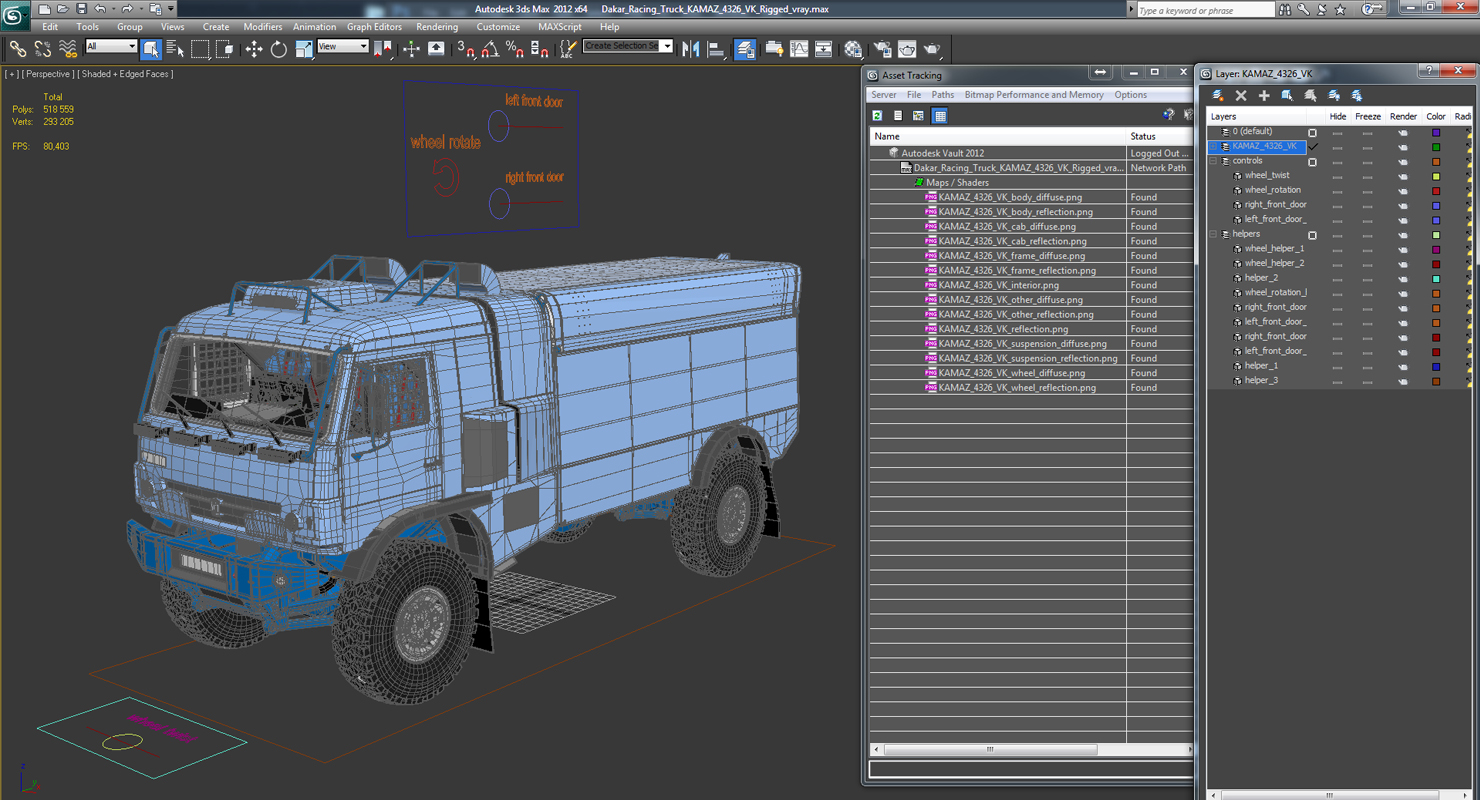Click the Mirror tool

(x=691, y=48)
